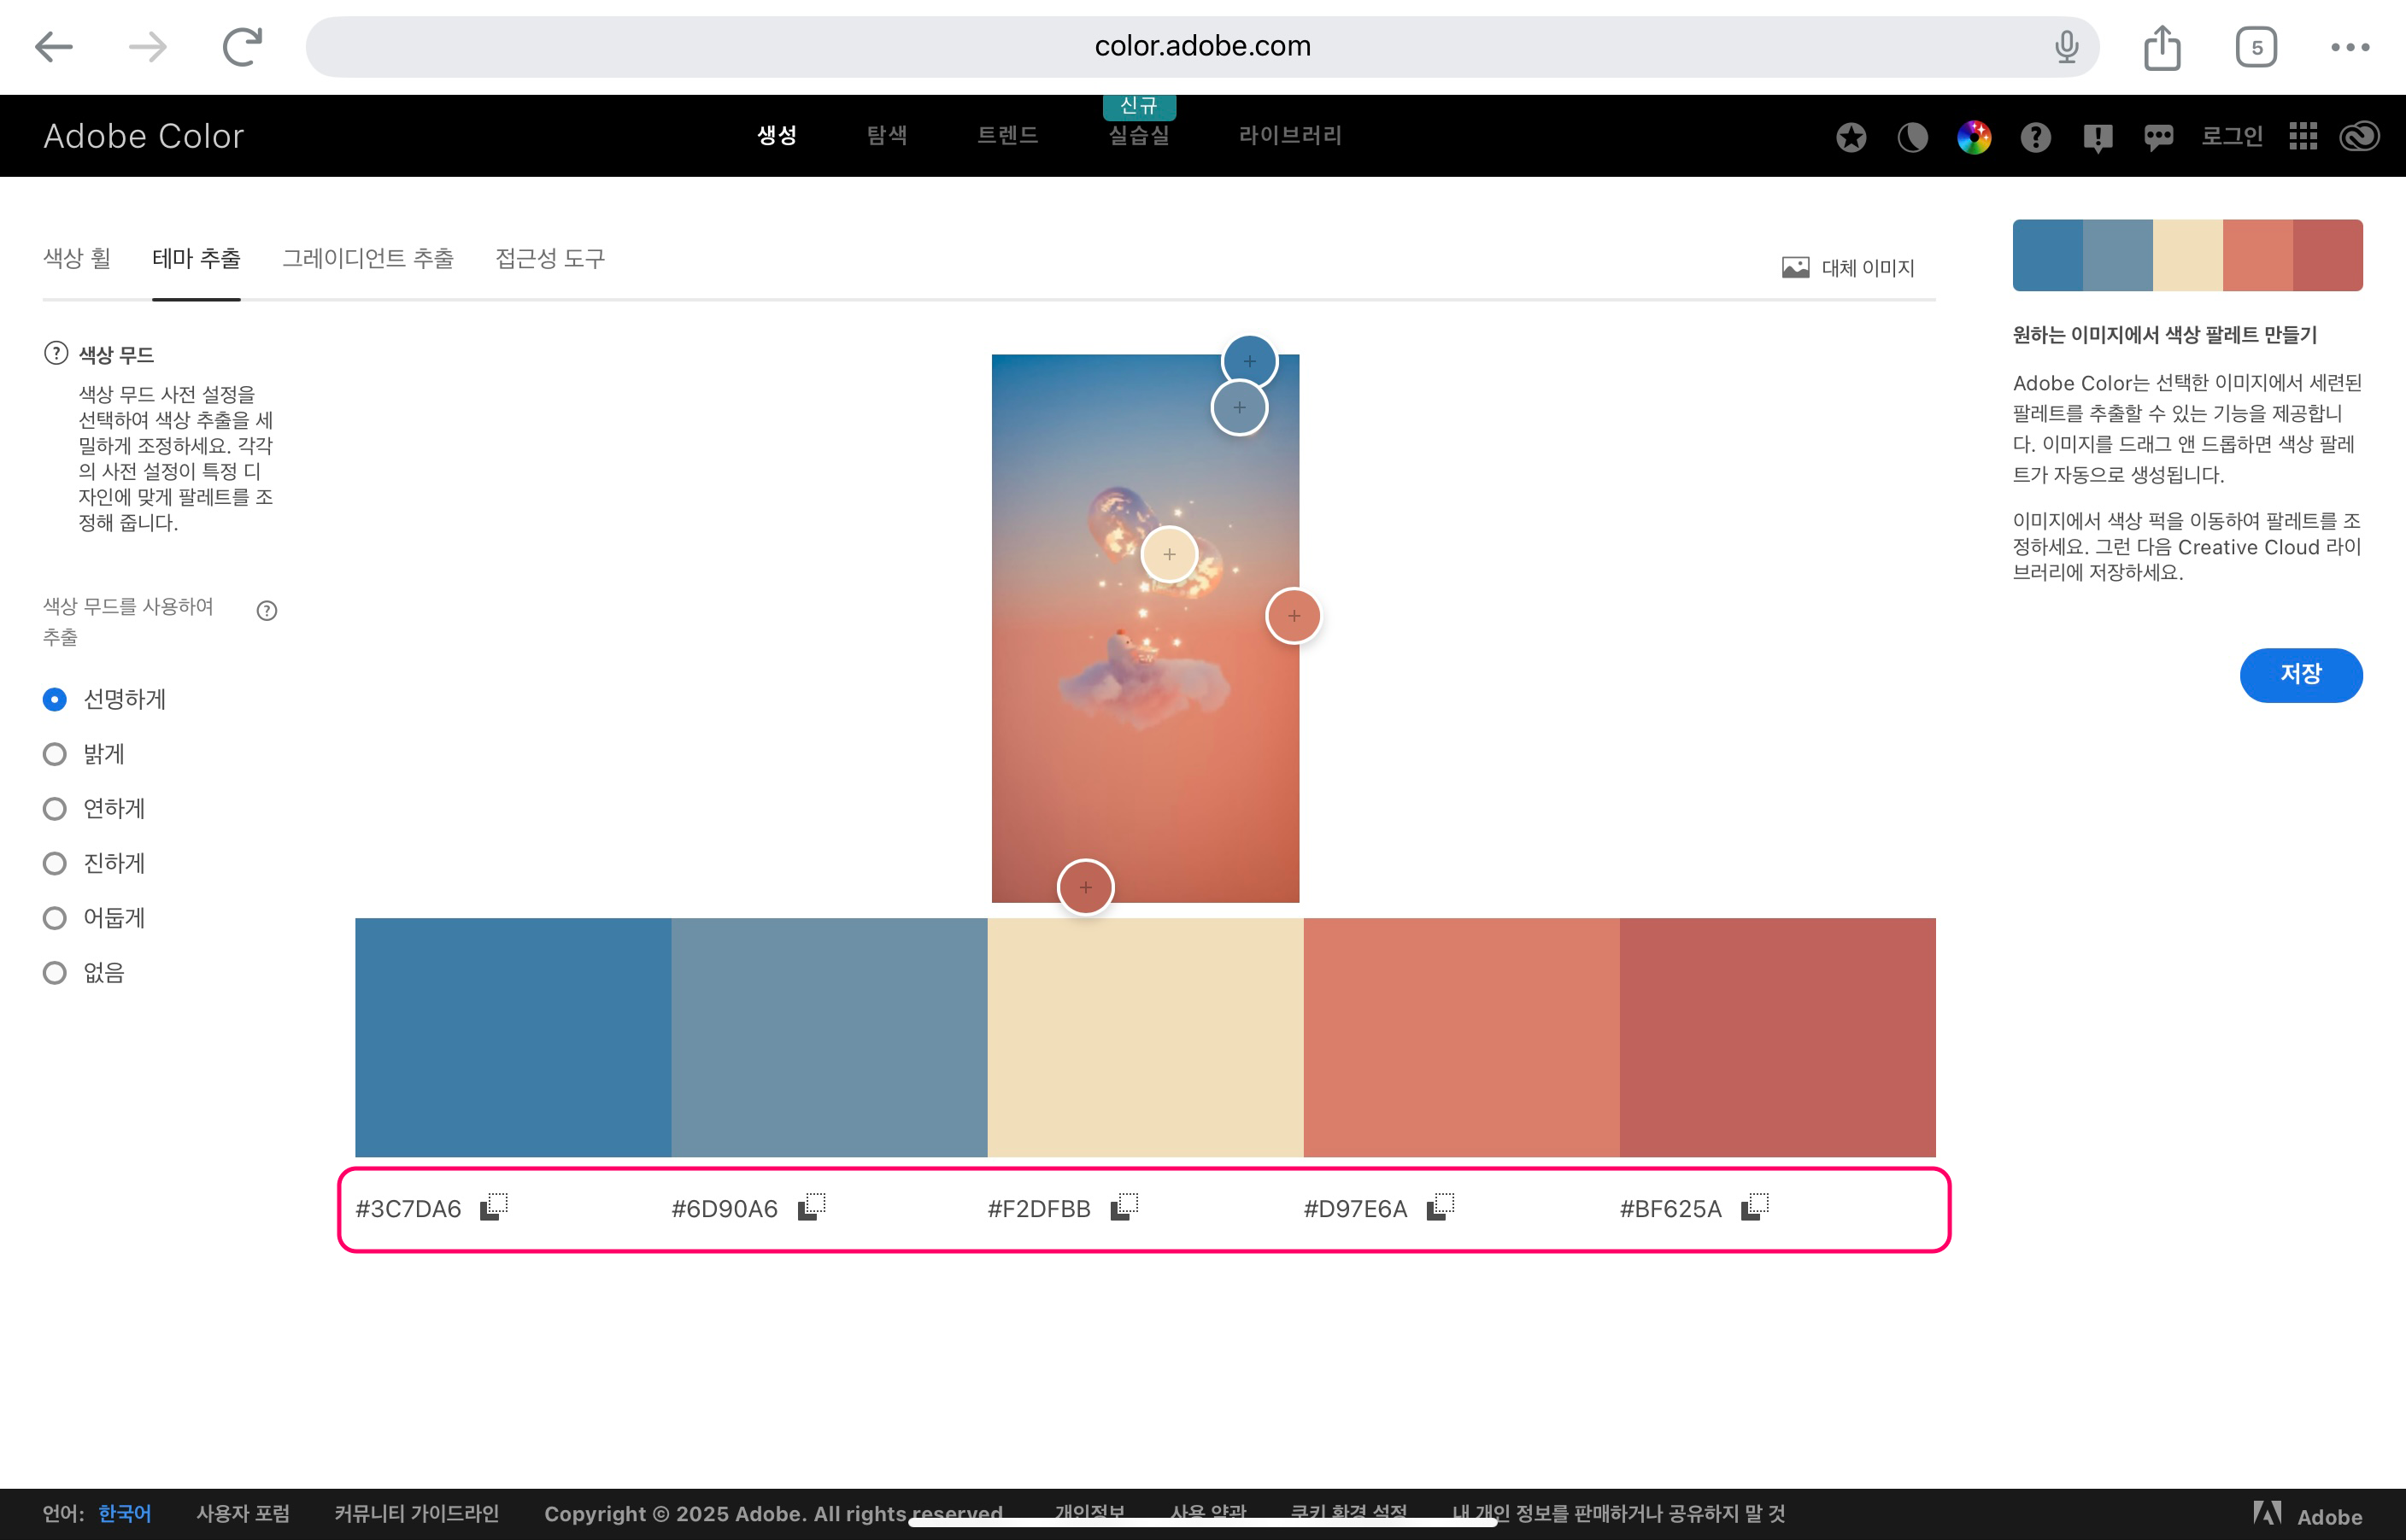Copy hex code #3C7DA6 with the copy icon
The width and height of the screenshot is (2406, 1540).
[494, 1207]
